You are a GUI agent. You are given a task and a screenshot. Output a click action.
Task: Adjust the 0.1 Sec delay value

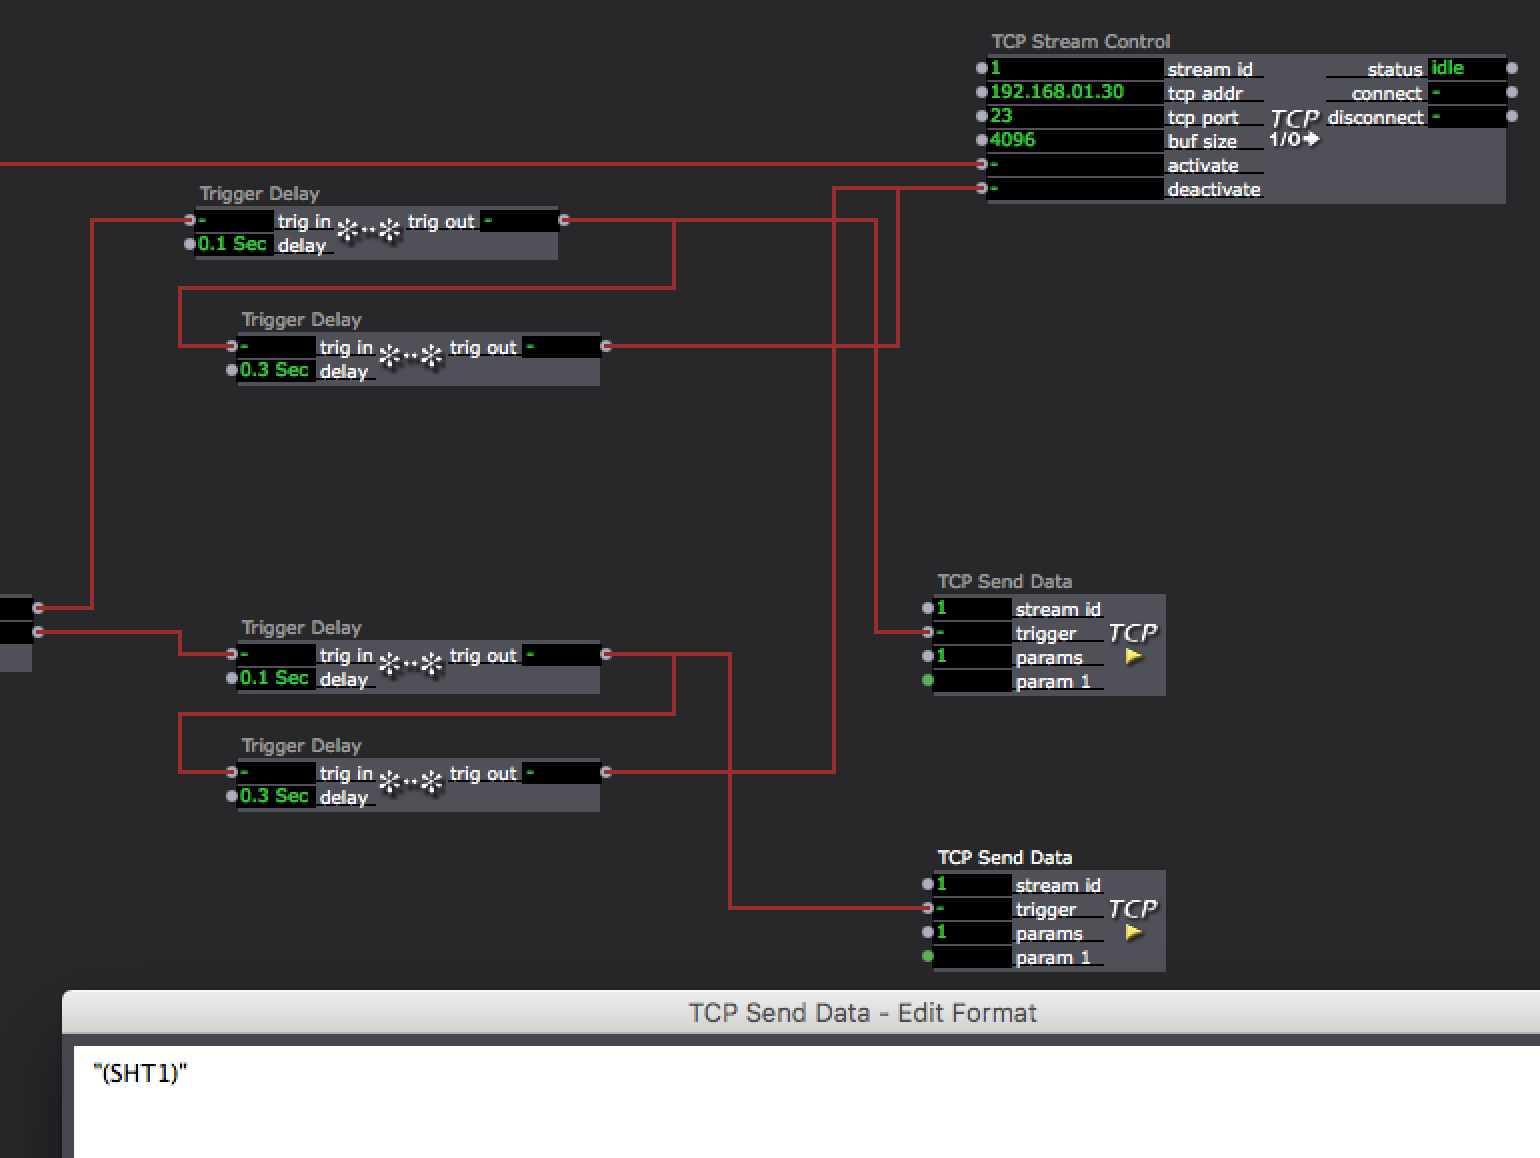pos(232,243)
